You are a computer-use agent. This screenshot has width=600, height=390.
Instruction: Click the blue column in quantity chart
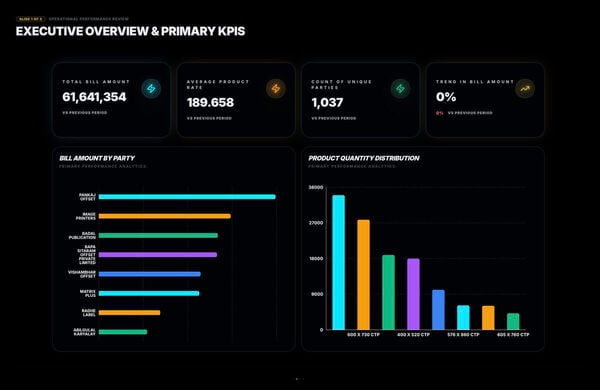439,310
